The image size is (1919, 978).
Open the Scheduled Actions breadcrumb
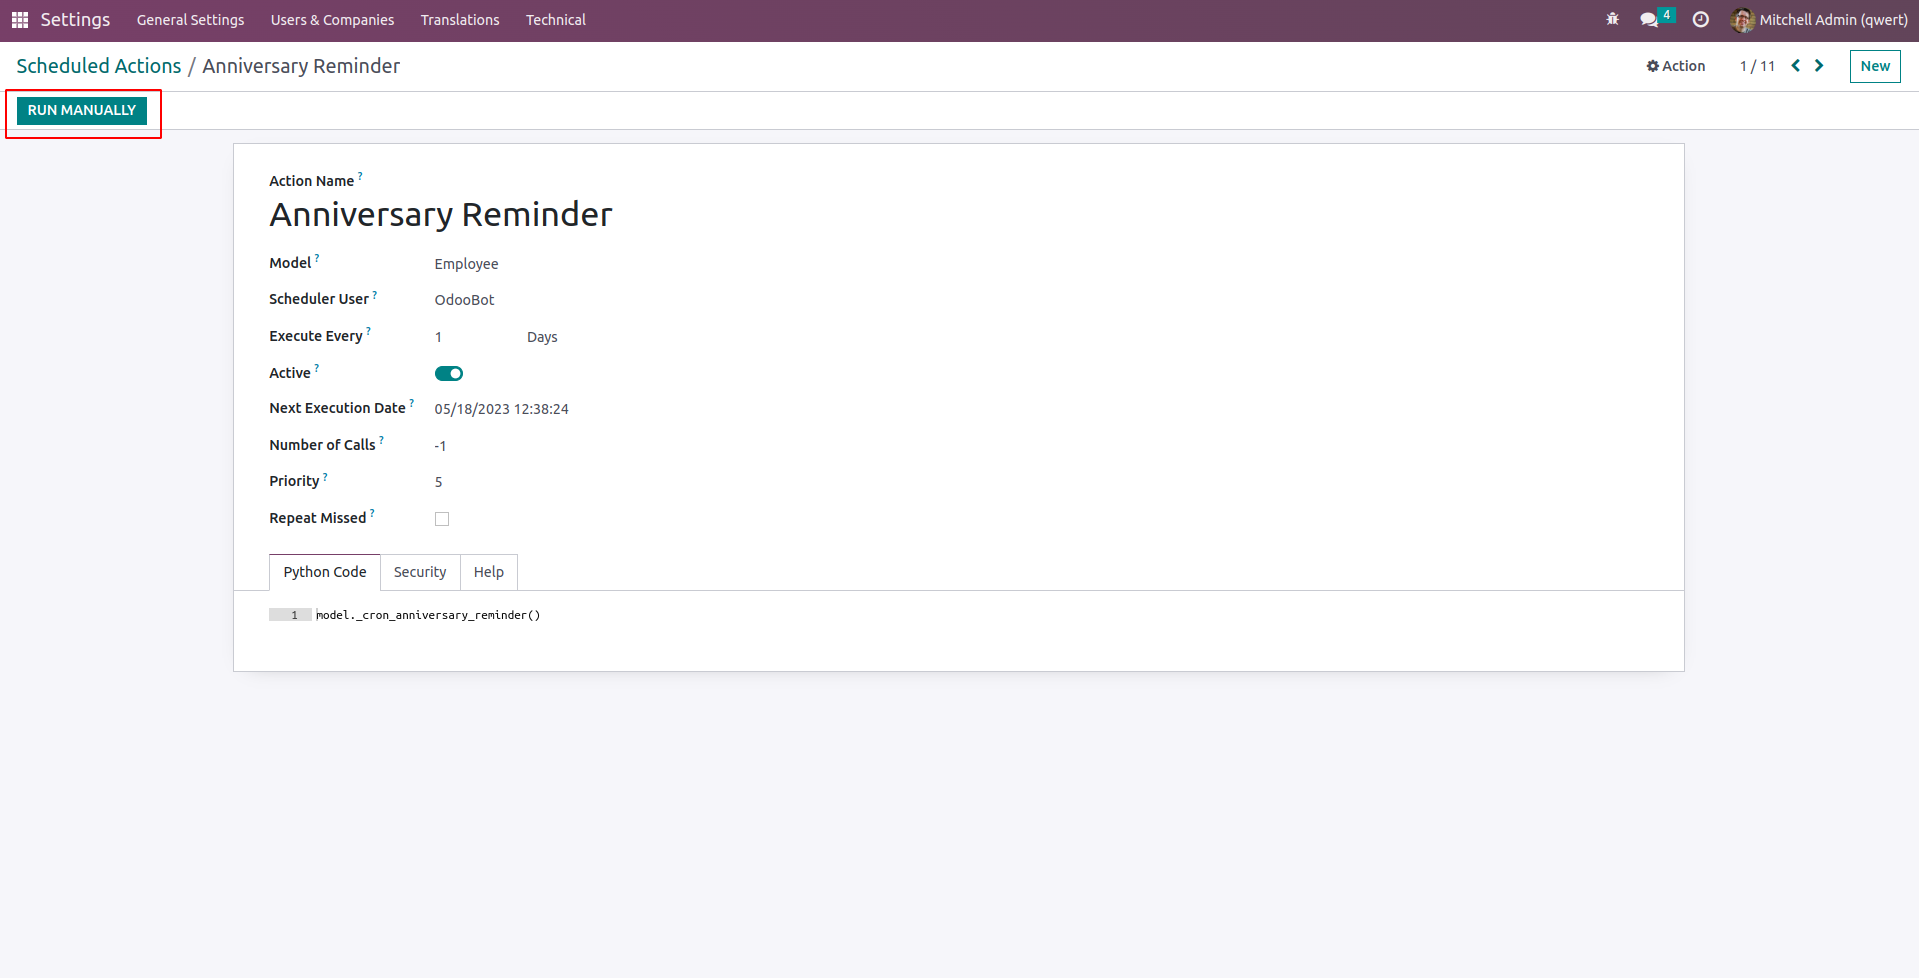99,66
